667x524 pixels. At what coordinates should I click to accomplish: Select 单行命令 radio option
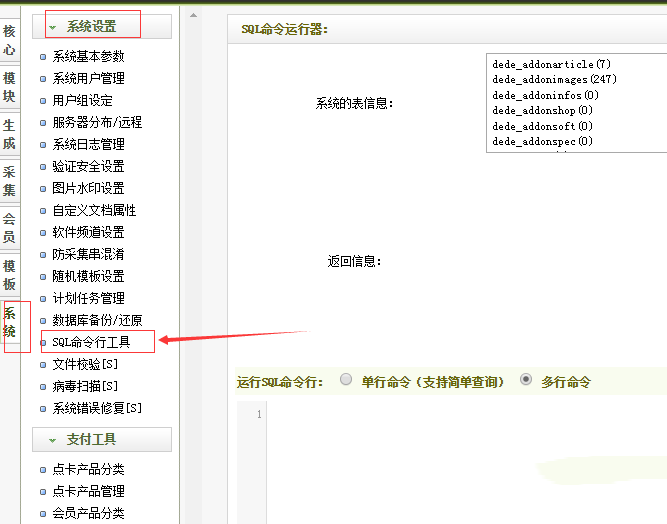point(346,380)
